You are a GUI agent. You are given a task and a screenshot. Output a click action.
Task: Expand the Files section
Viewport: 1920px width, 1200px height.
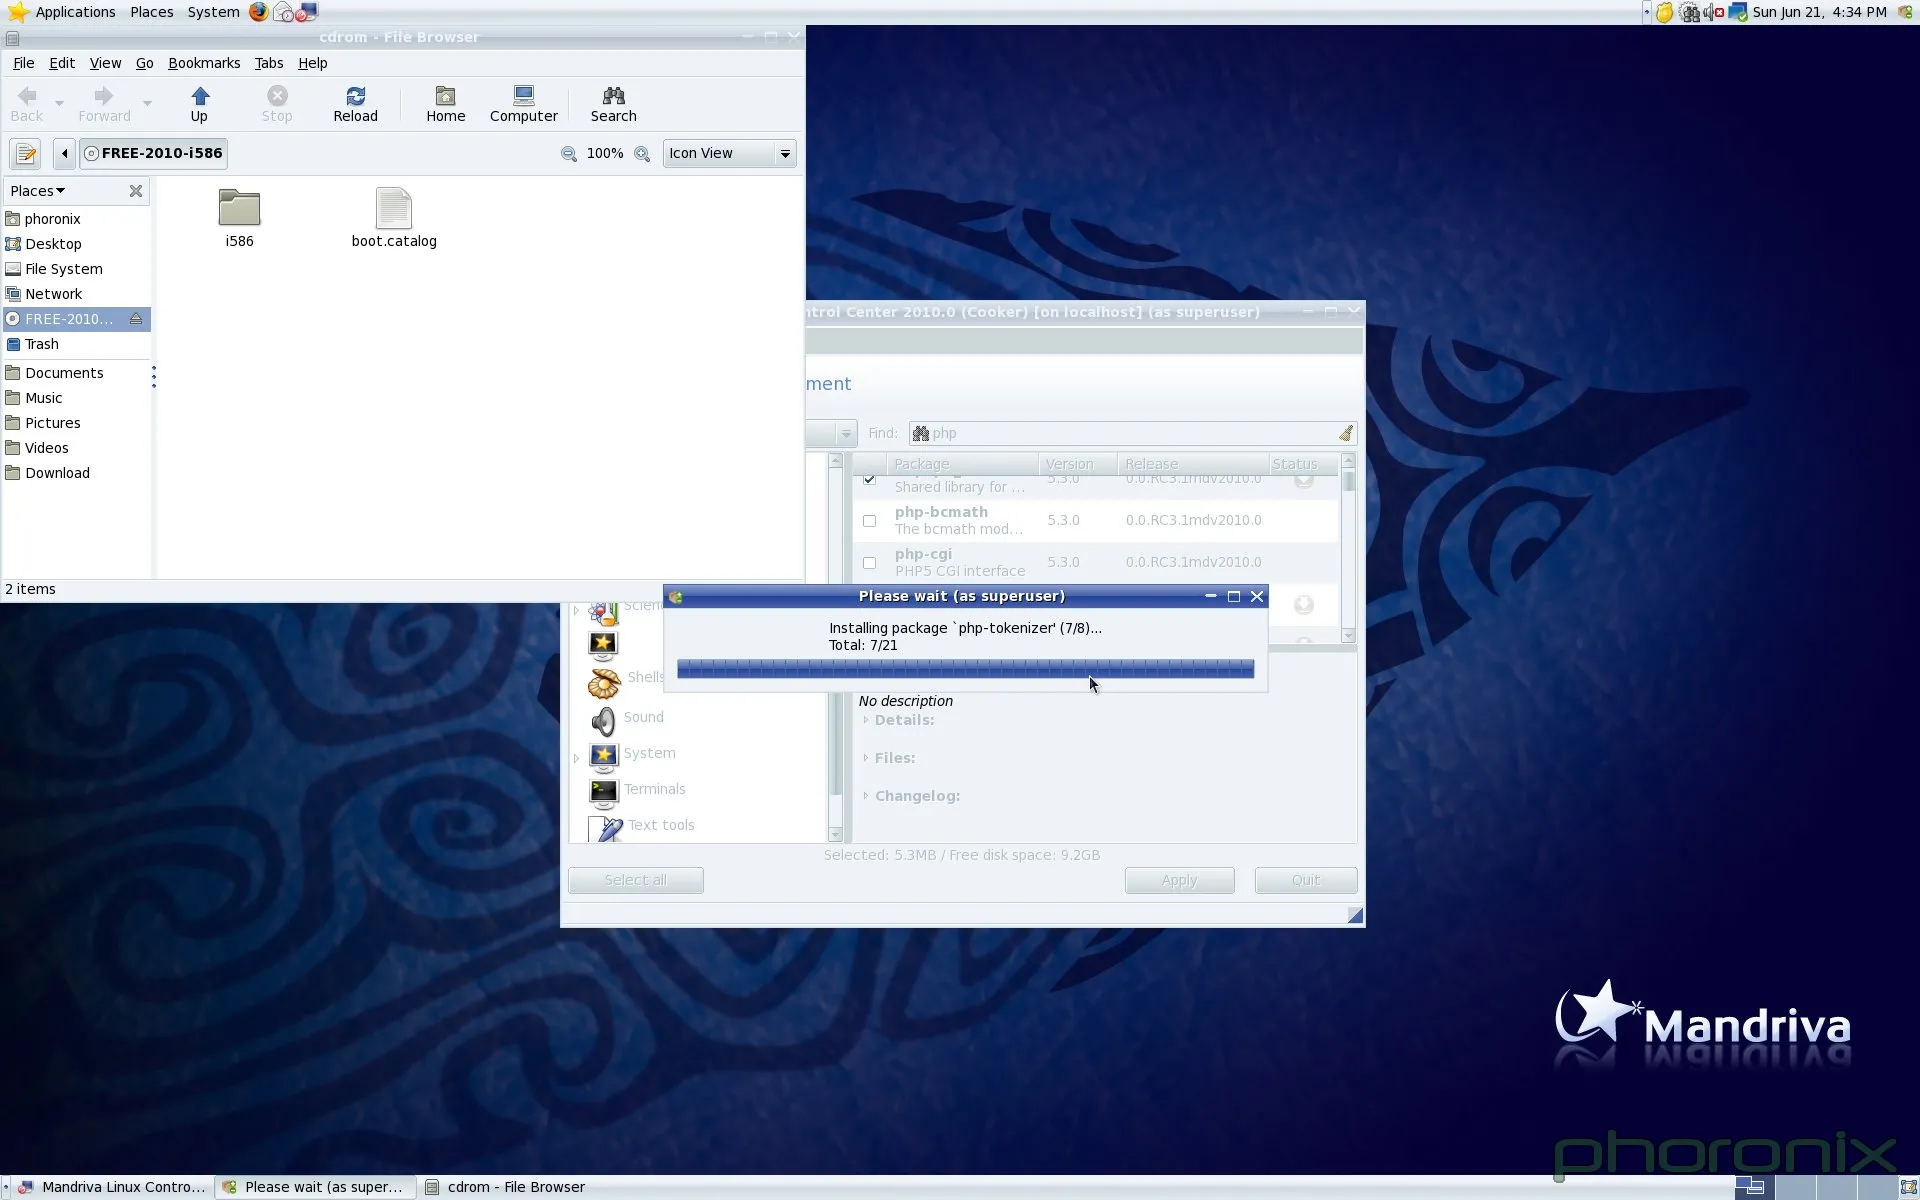pos(866,758)
